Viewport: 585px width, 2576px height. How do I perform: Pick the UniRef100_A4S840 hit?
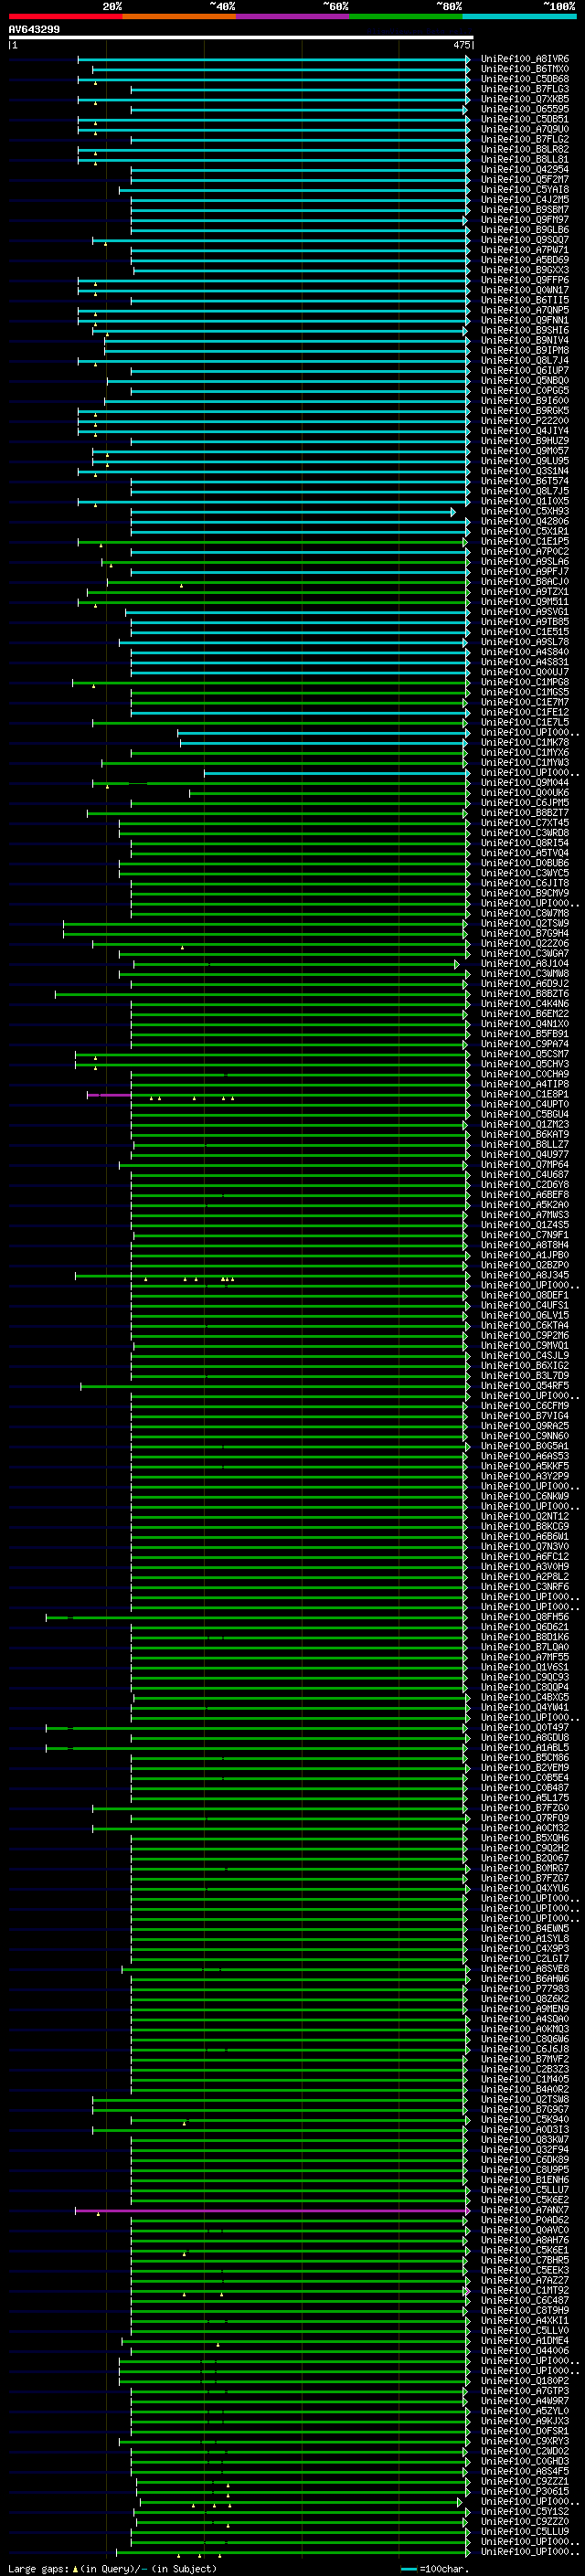pos(525,652)
